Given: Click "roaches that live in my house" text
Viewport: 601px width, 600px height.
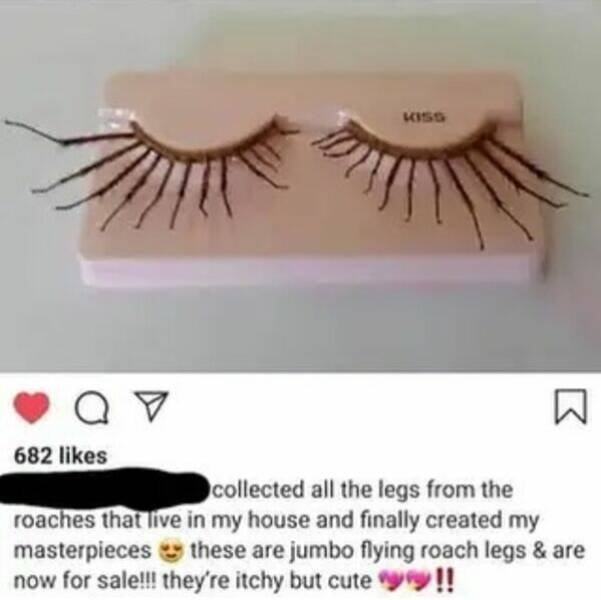Looking at the screenshot, I should click(164, 520).
